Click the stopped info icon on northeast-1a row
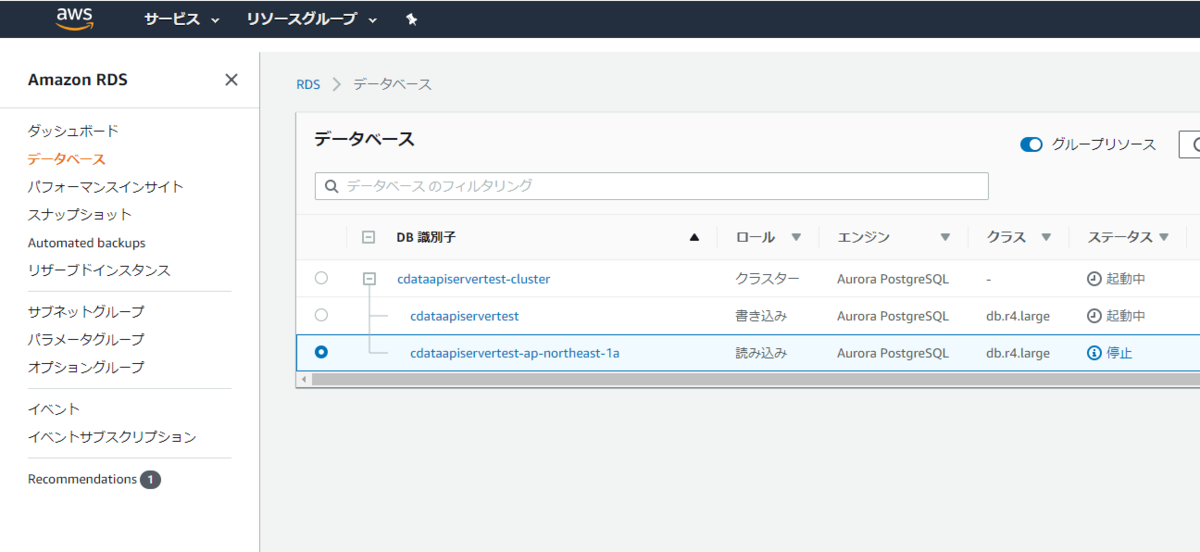Viewport: 1200px width, 552px height. (x=1094, y=353)
